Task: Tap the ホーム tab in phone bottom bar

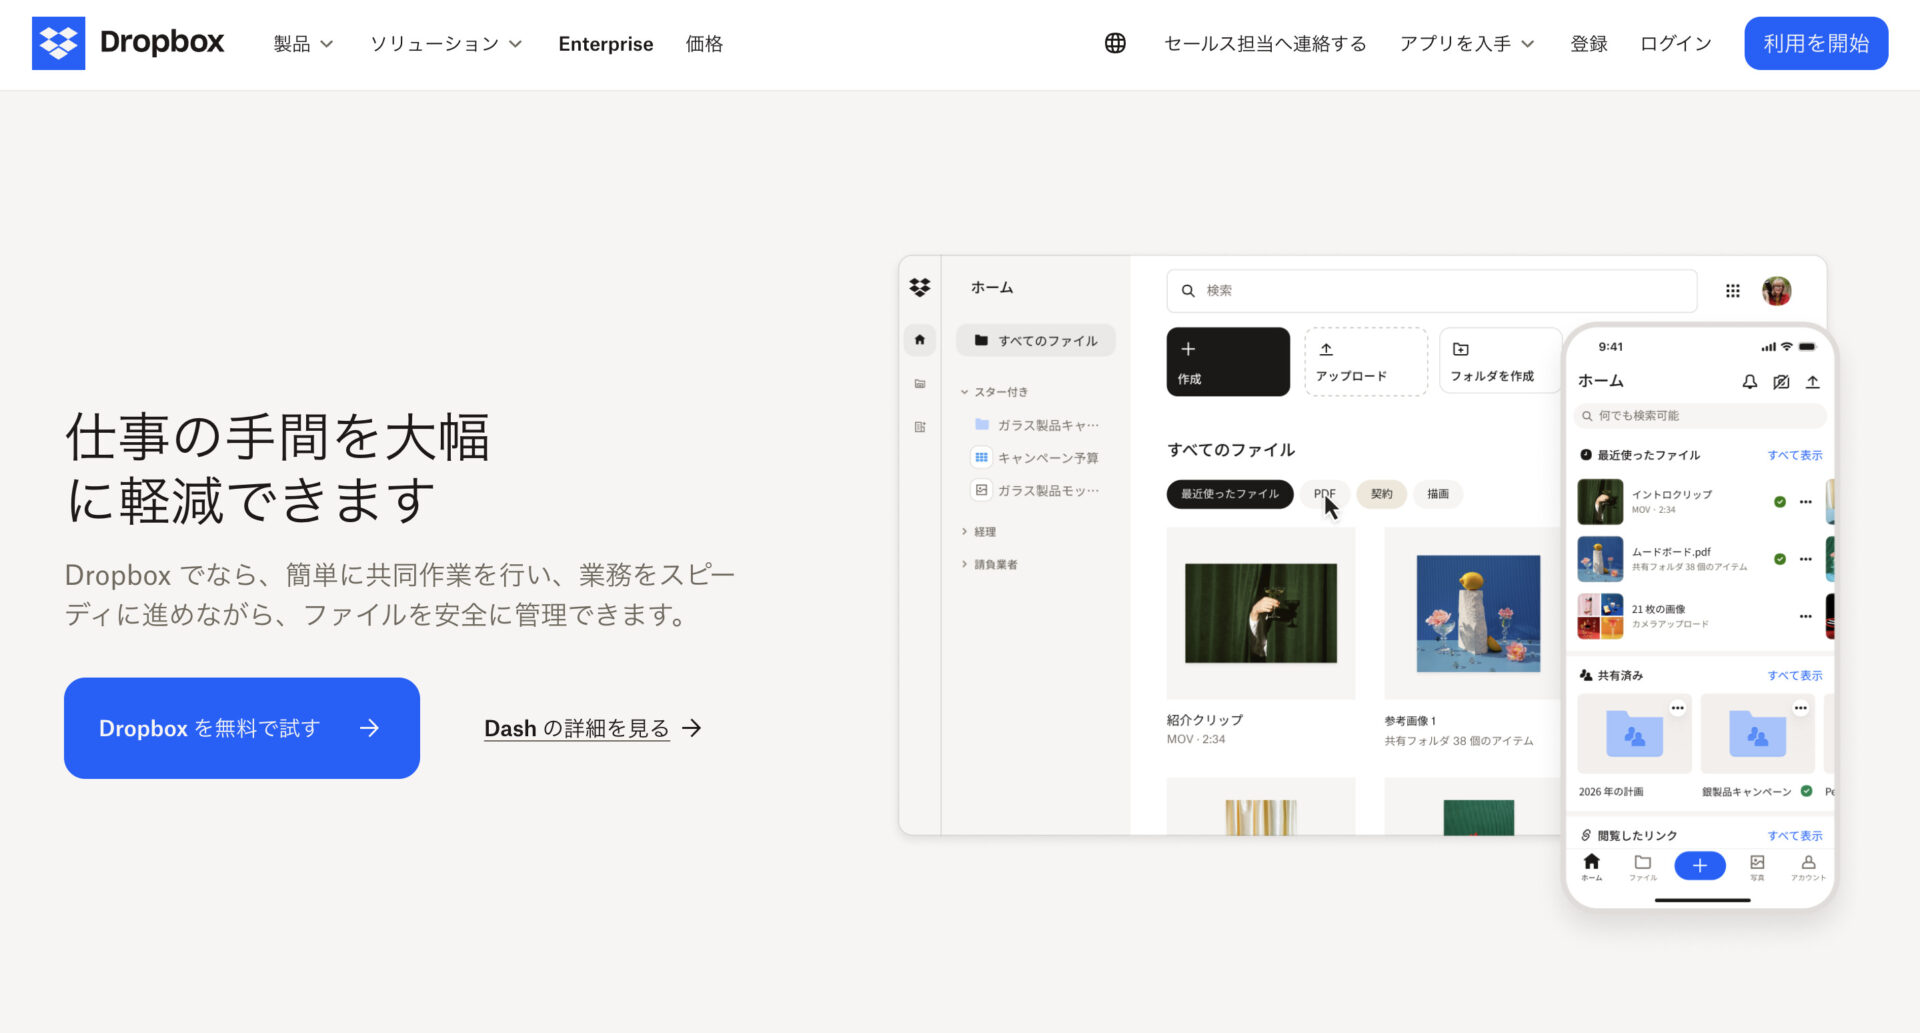Action: tap(1592, 867)
